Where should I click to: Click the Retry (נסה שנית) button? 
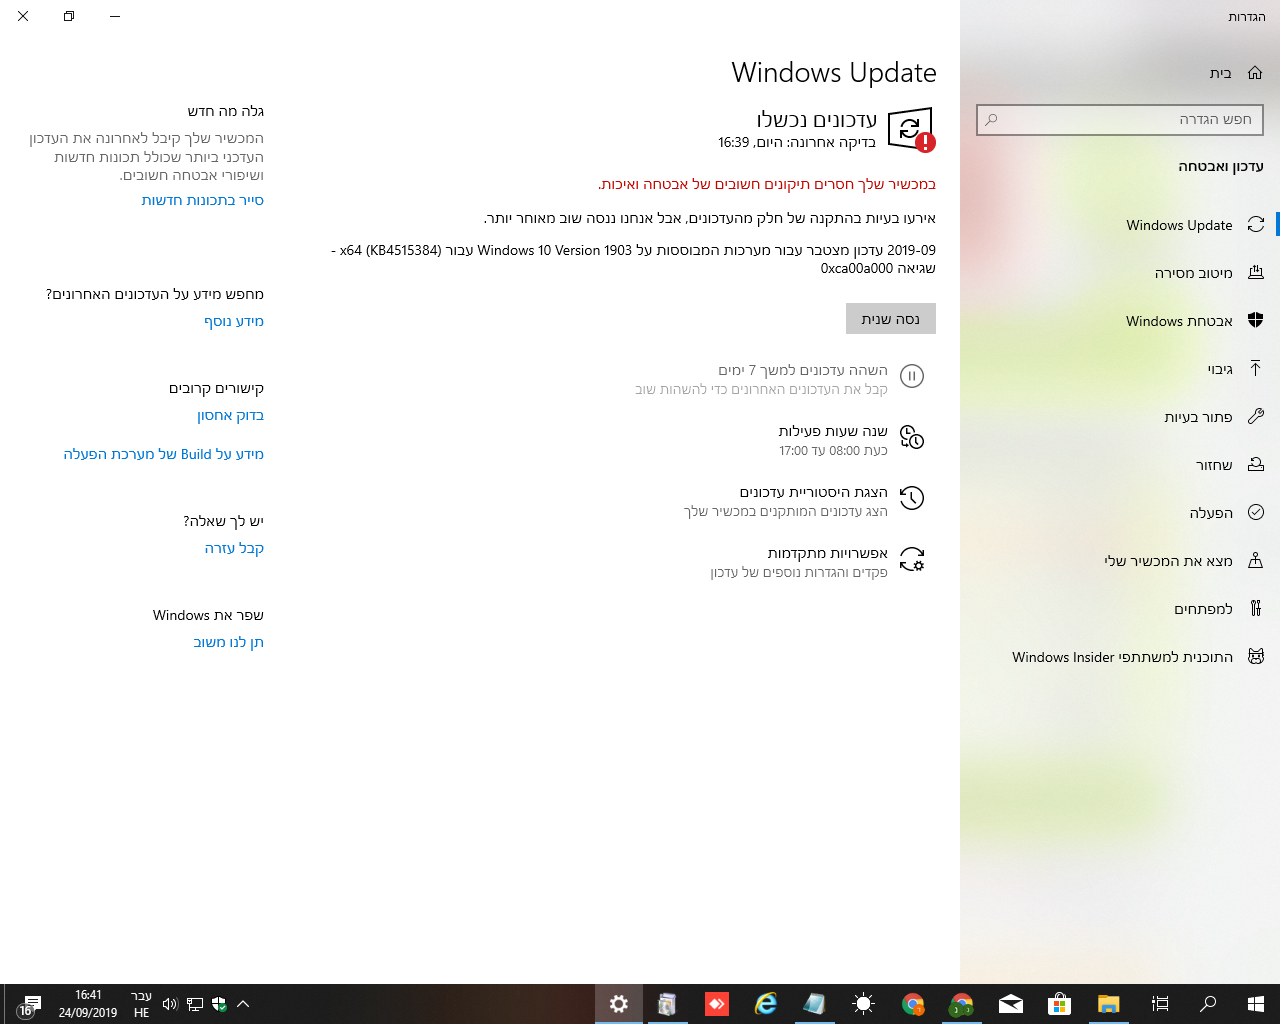tap(891, 319)
